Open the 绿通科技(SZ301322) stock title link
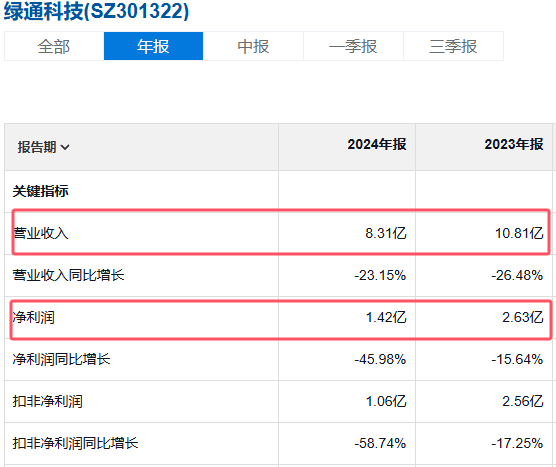The width and height of the screenshot is (556, 467). (96, 11)
